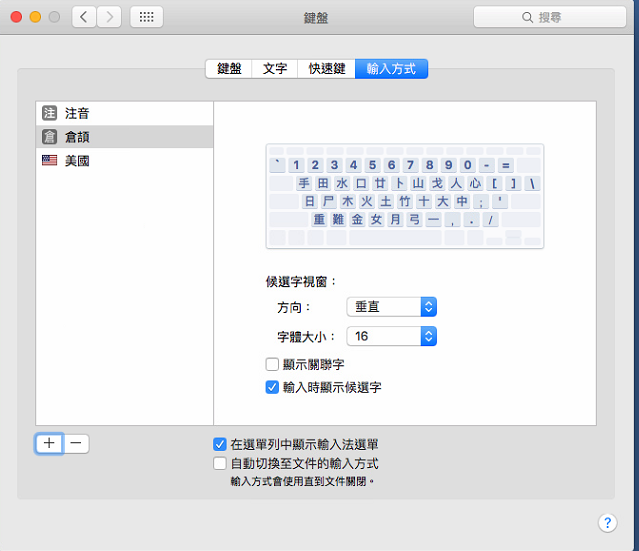Viewport: 639px width, 551px height.
Task: Click the 重 key on keyboard preview
Action: coord(319,219)
